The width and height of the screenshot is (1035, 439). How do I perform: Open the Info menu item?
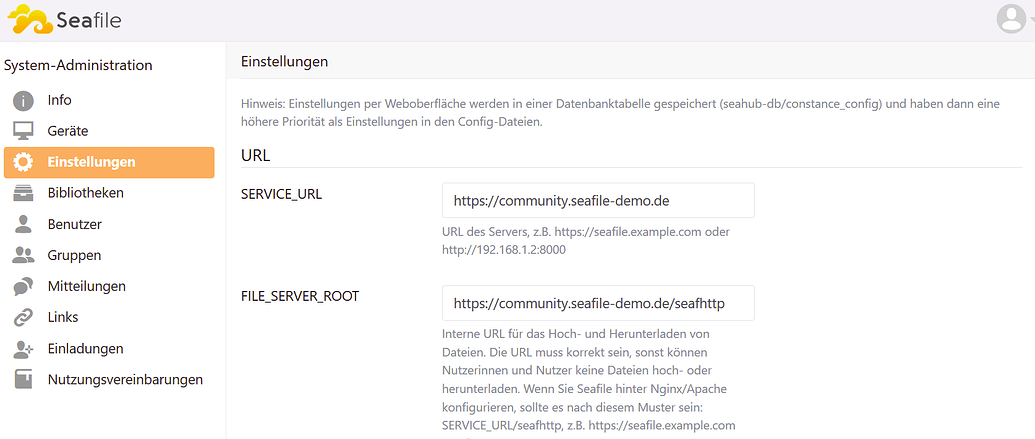click(59, 100)
